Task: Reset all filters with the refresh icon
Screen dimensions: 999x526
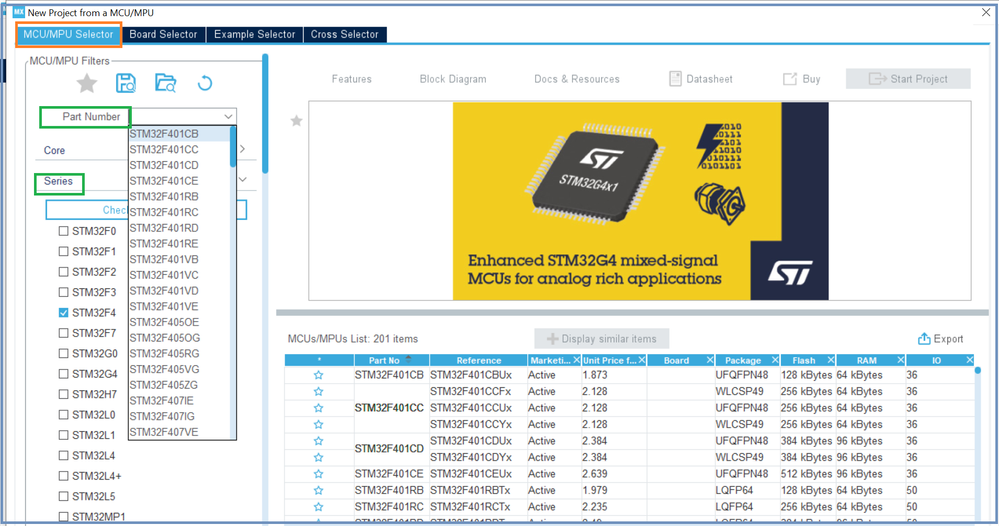Action: (x=205, y=83)
